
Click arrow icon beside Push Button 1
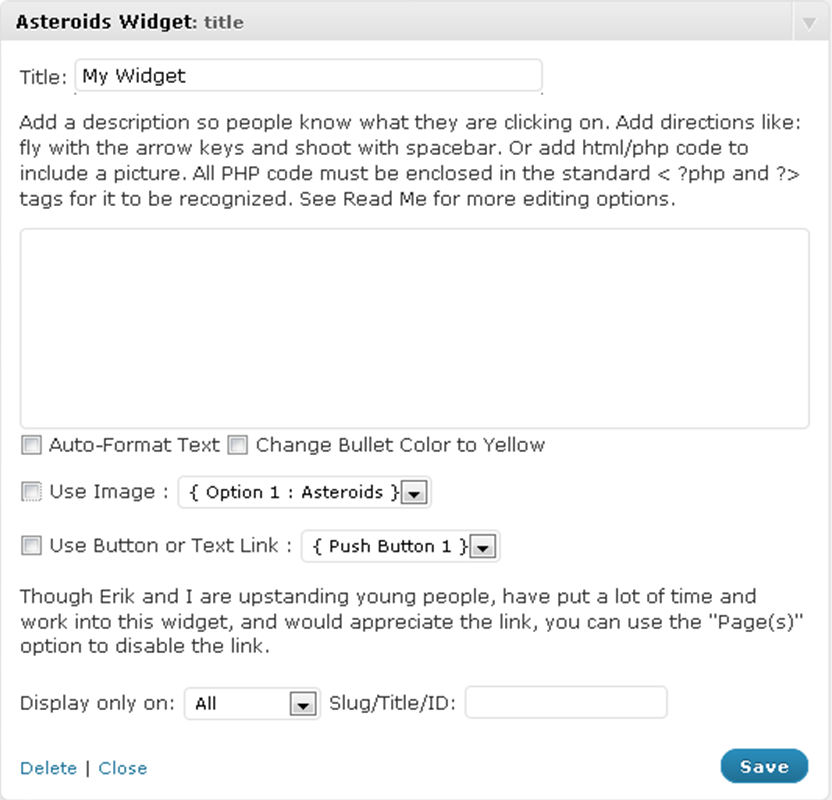483,546
